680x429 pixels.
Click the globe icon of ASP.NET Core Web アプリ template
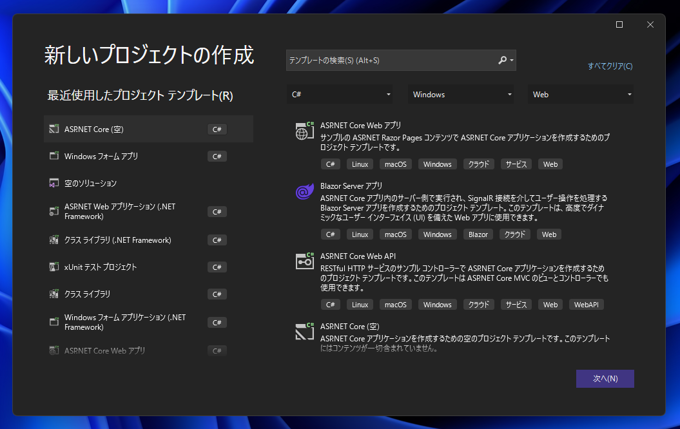tap(304, 131)
